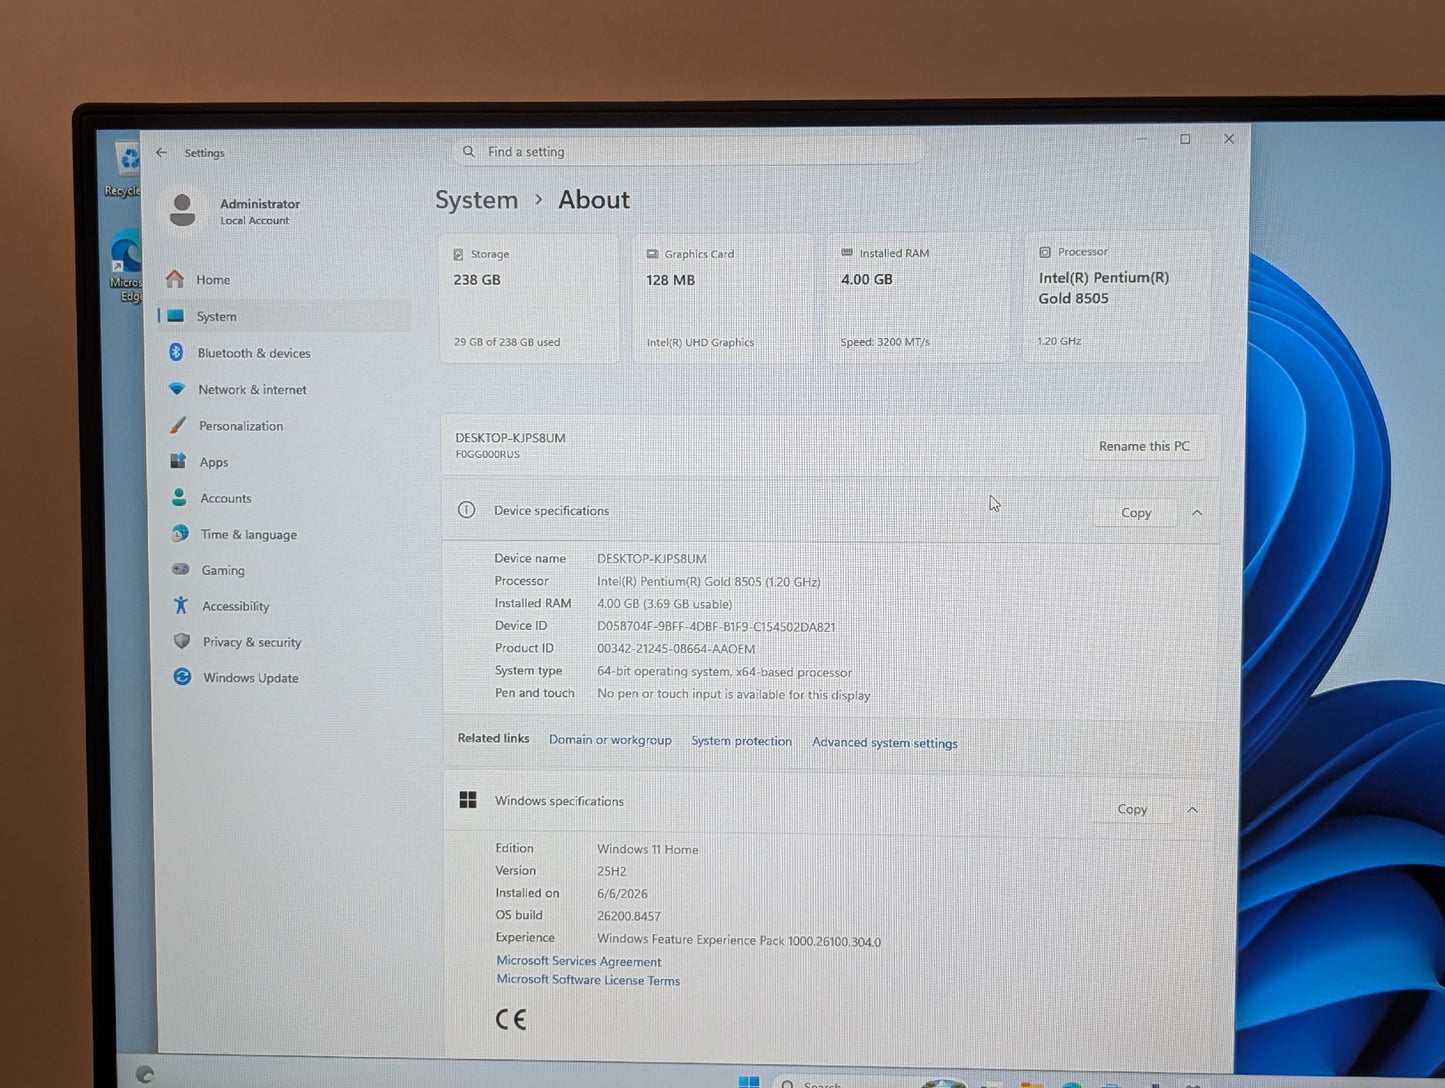1445x1088 pixels.
Task: Click the Device specifications info icon
Action: pyautogui.click(x=466, y=510)
